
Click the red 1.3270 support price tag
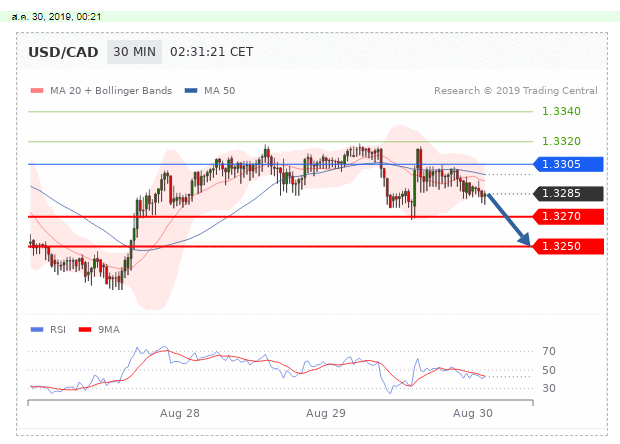click(x=568, y=216)
